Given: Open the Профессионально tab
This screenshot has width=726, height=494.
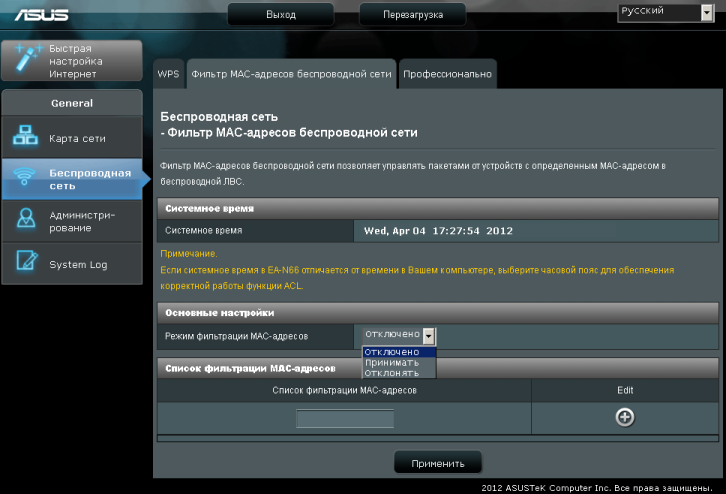Looking at the screenshot, I should (447, 74).
